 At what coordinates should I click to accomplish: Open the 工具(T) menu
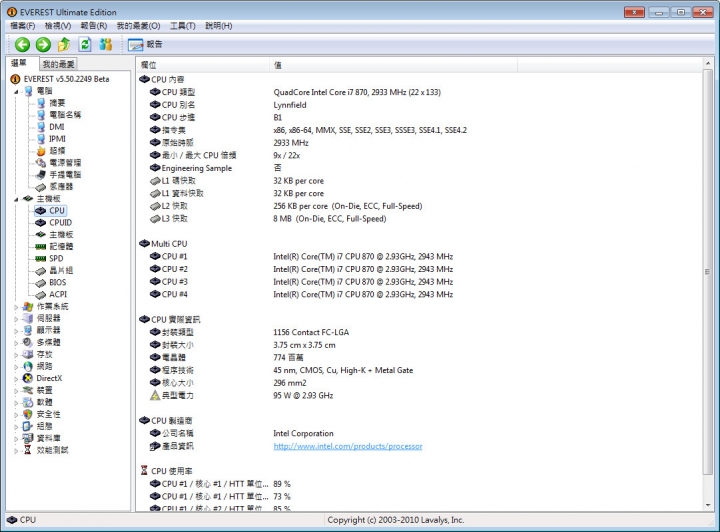click(183, 26)
